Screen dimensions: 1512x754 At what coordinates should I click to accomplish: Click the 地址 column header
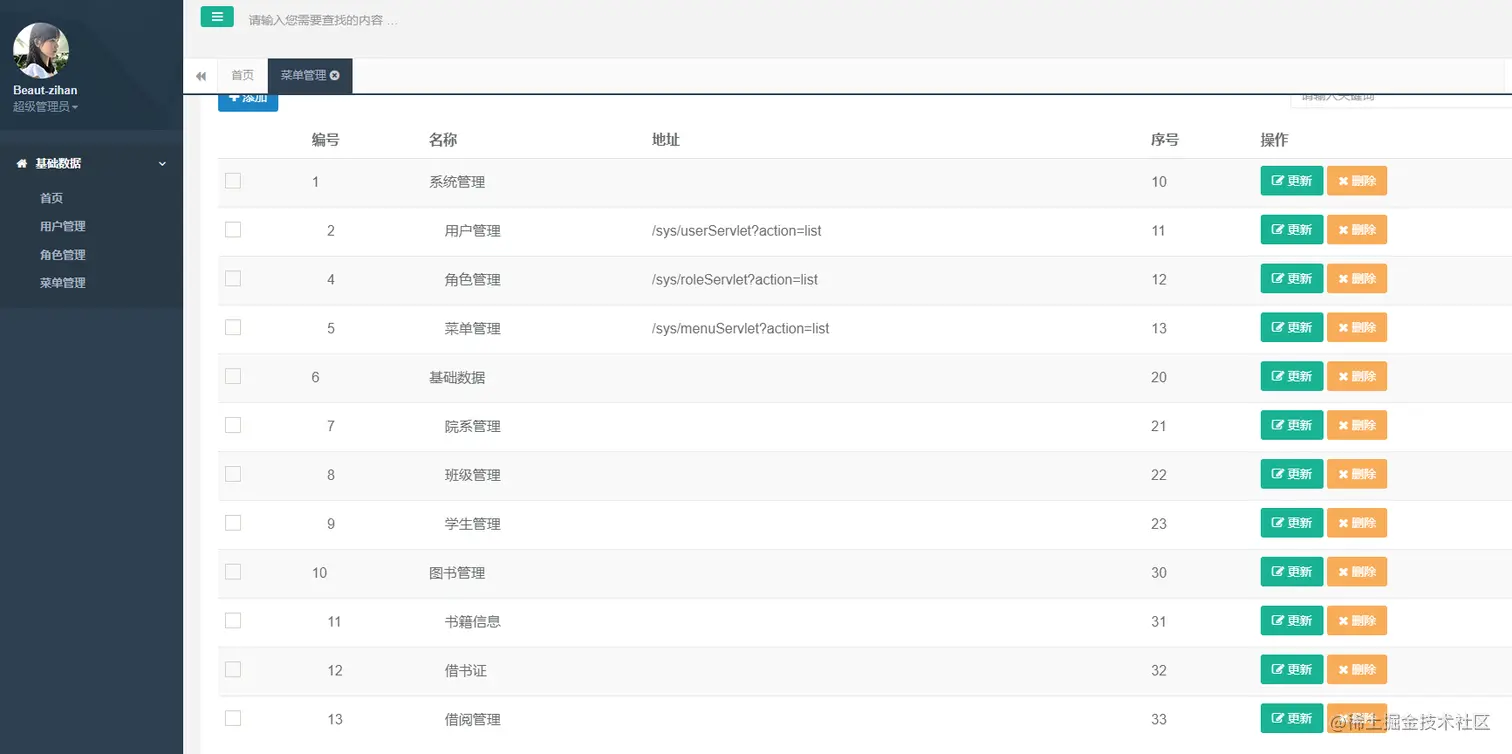666,140
